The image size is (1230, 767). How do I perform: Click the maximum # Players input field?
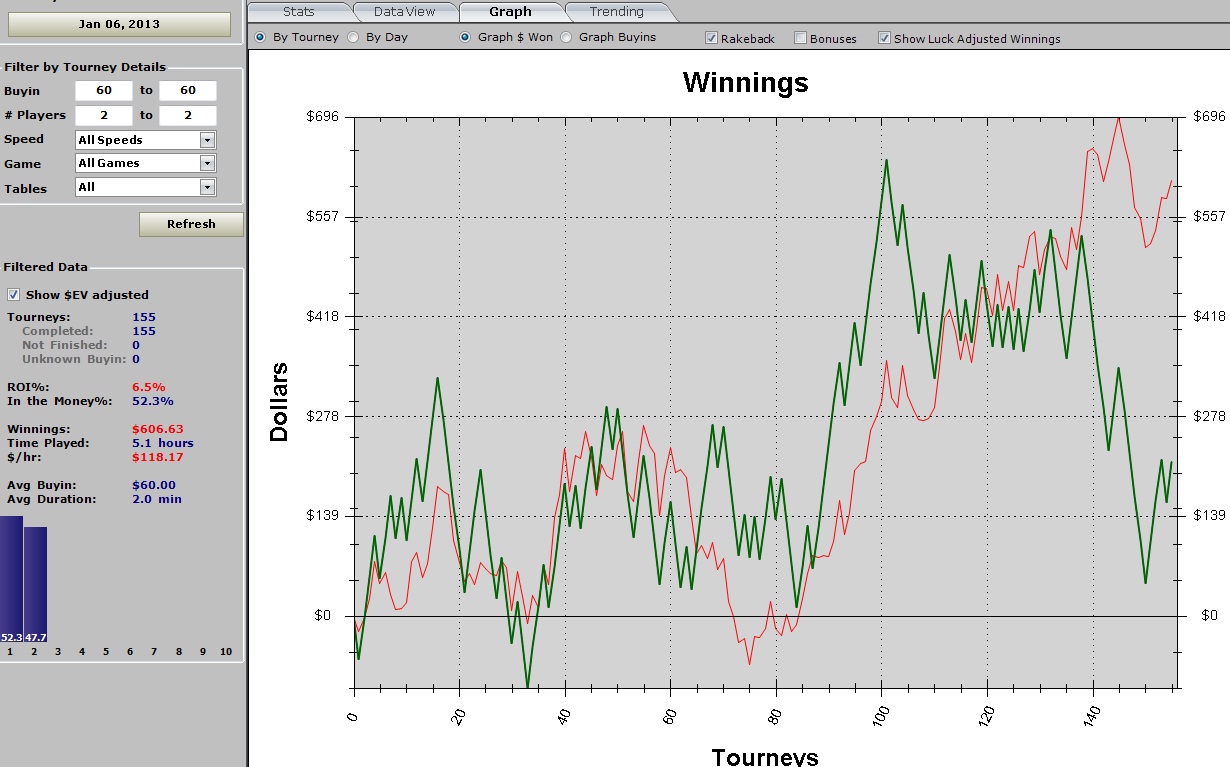pyautogui.click(x=187, y=116)
